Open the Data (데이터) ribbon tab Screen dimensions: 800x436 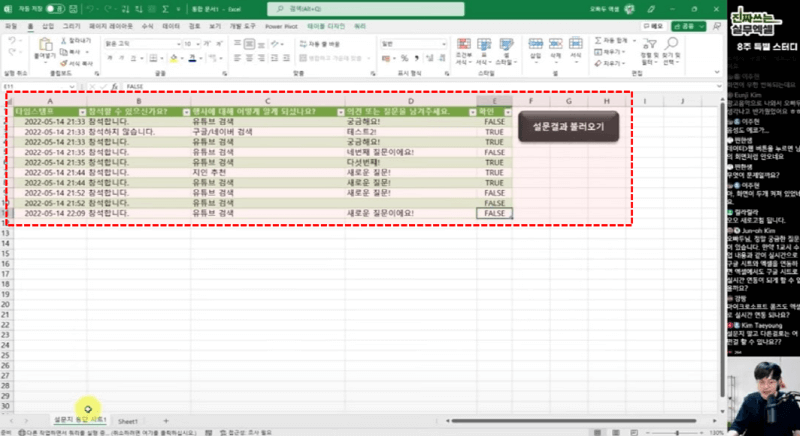pos(171,26)
